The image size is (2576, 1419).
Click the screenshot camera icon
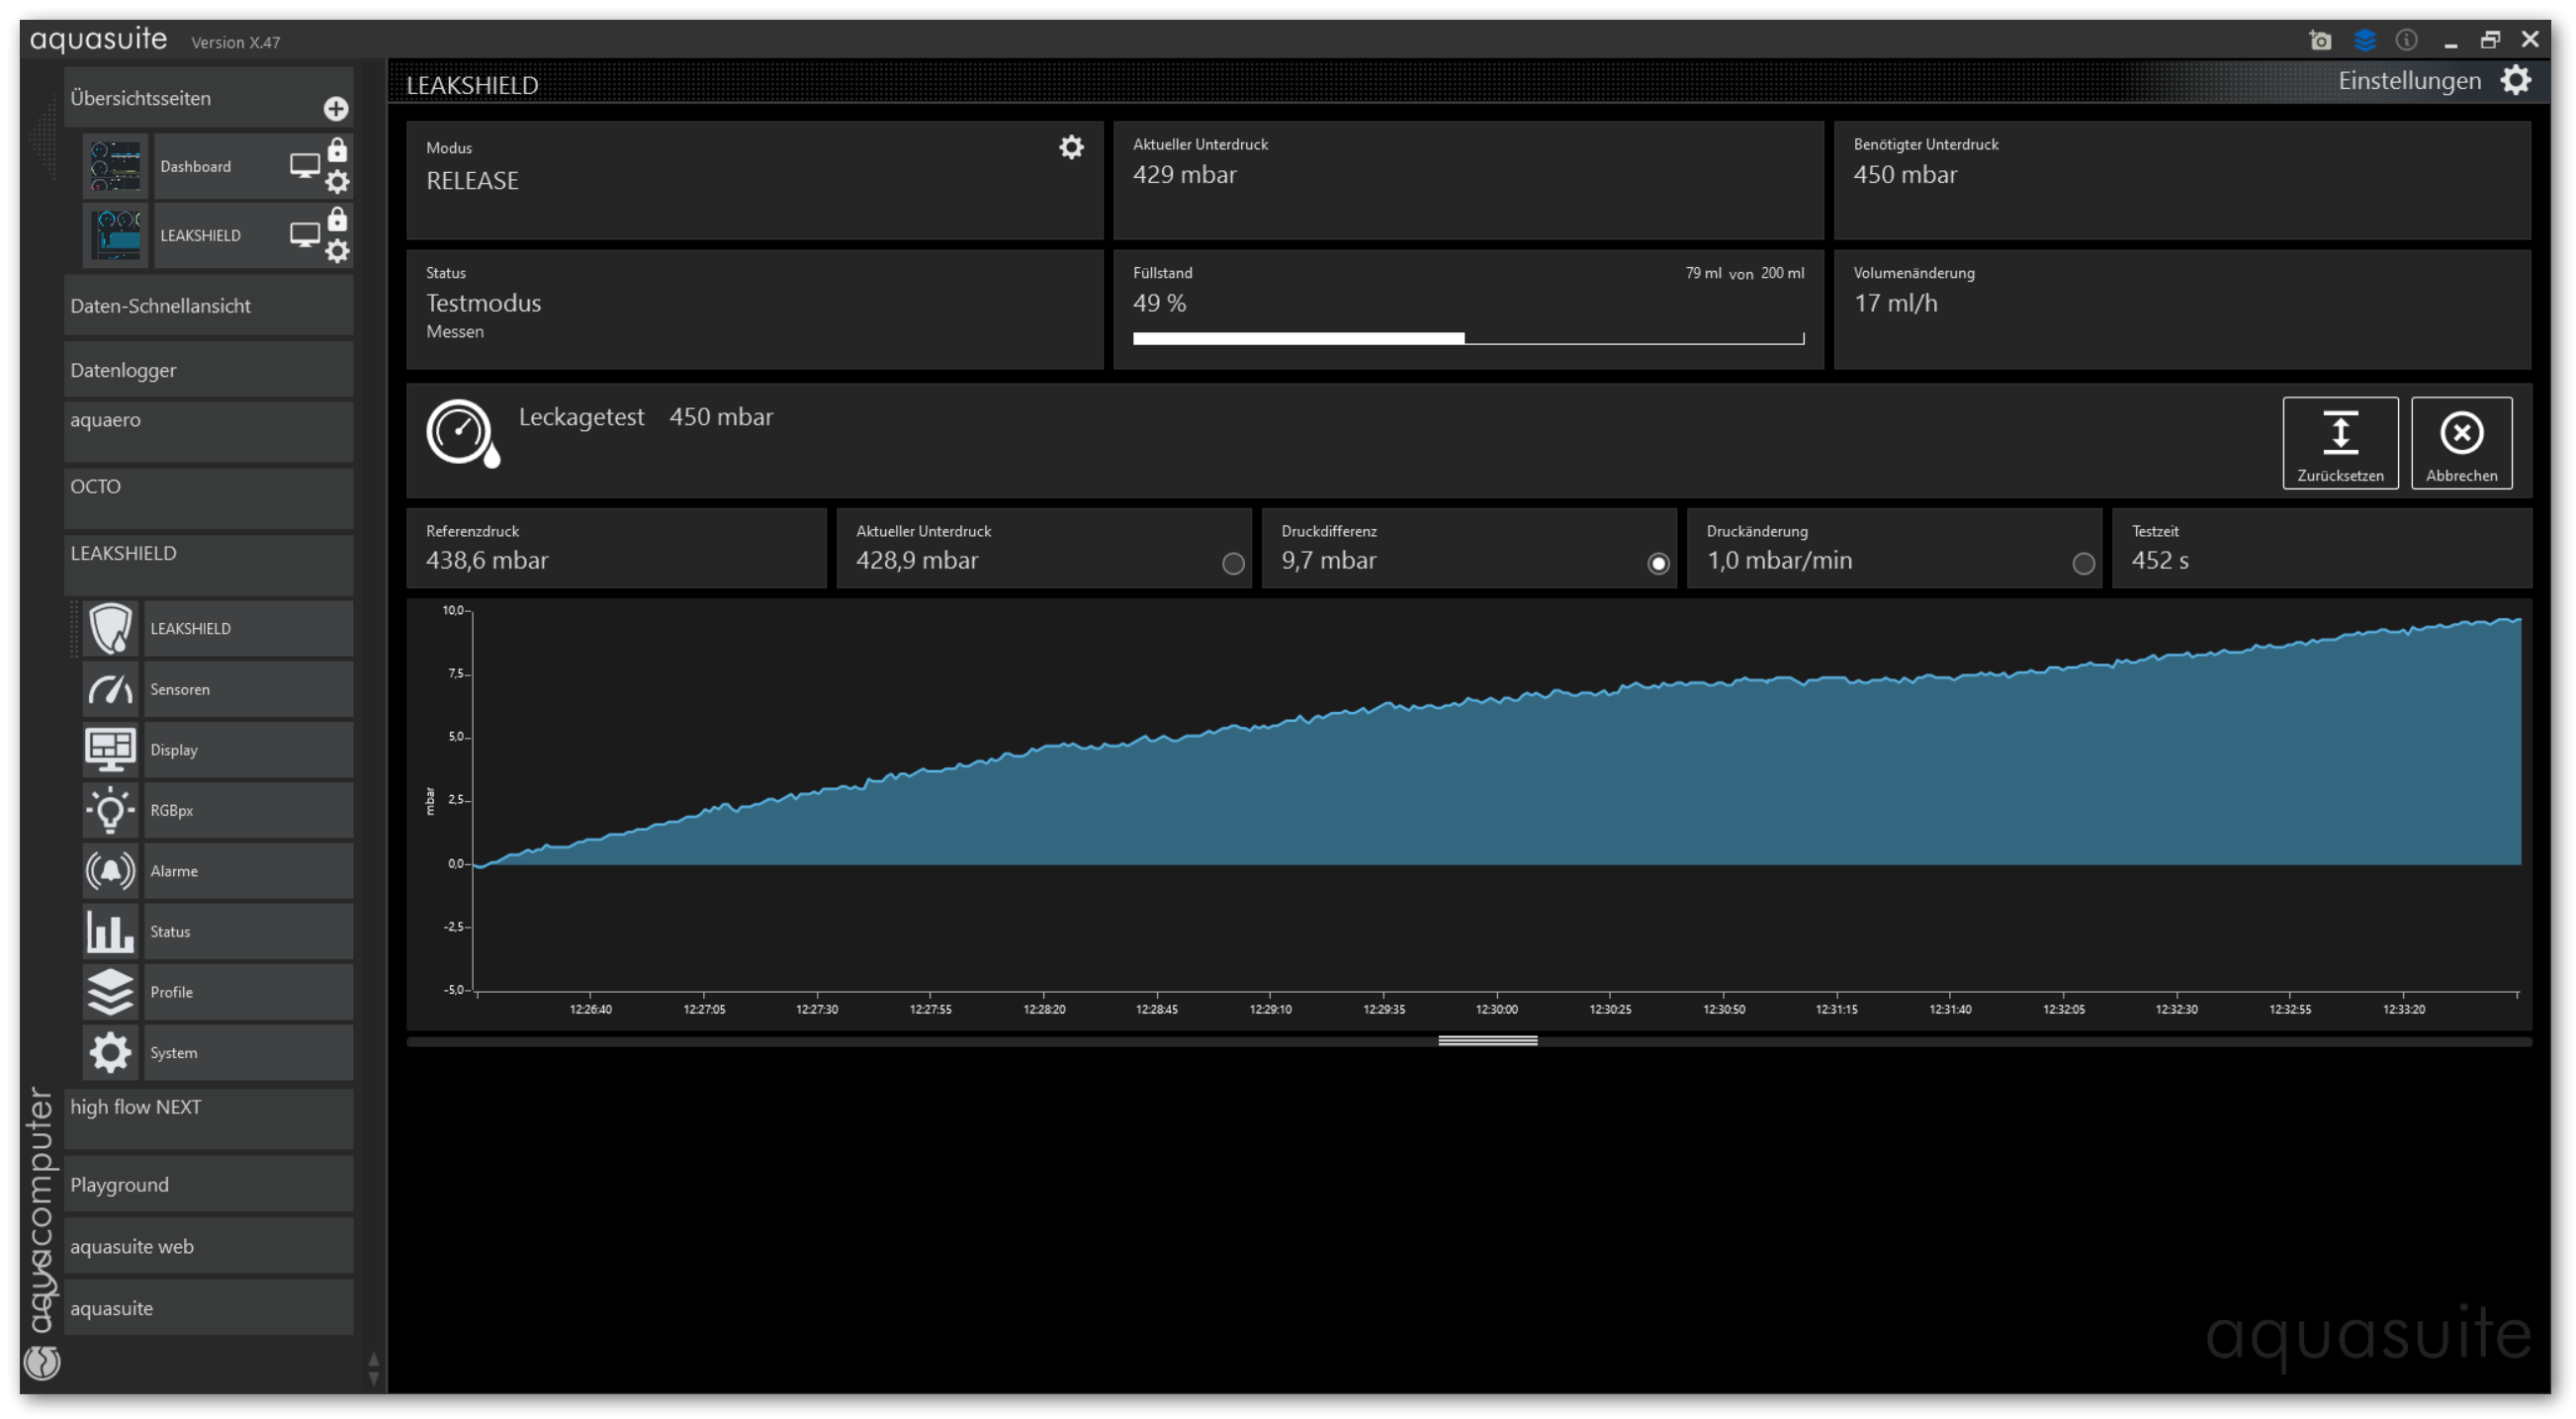2320,40
